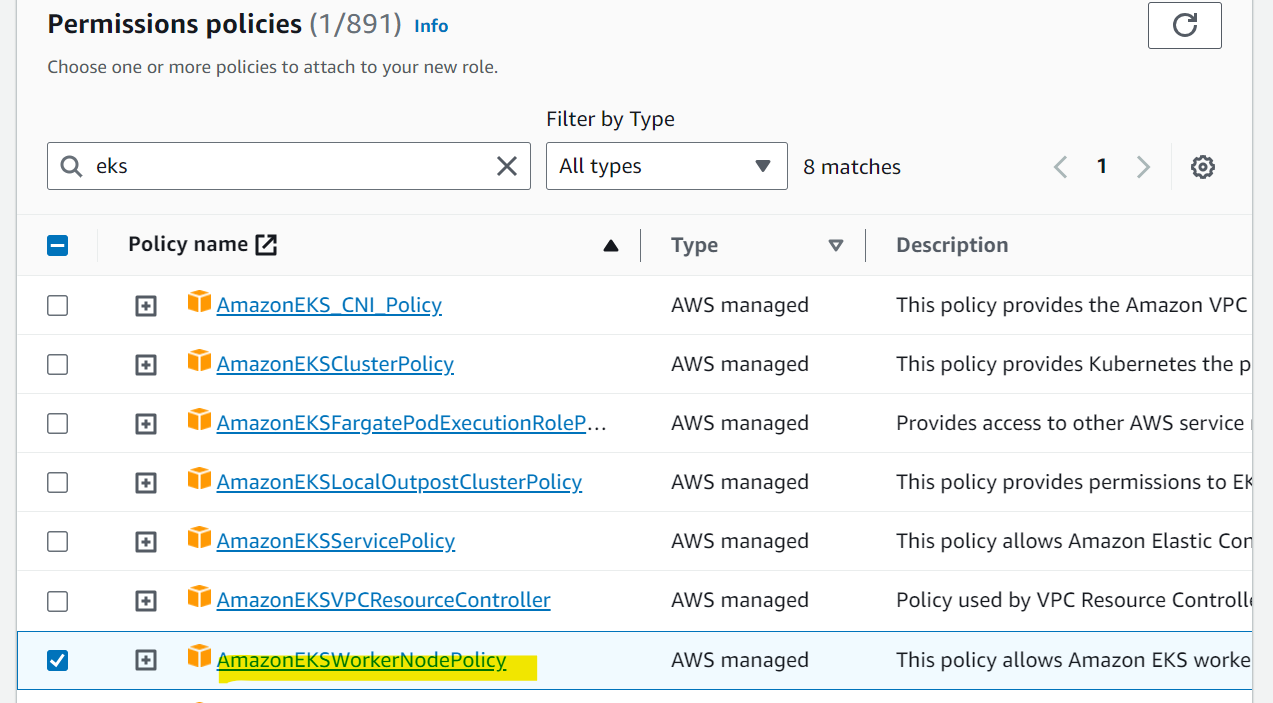Toggle the select-all policies header checkbox
This screenshot has width=1273, height=703.
pyautogui.click(x=58, y=245)
